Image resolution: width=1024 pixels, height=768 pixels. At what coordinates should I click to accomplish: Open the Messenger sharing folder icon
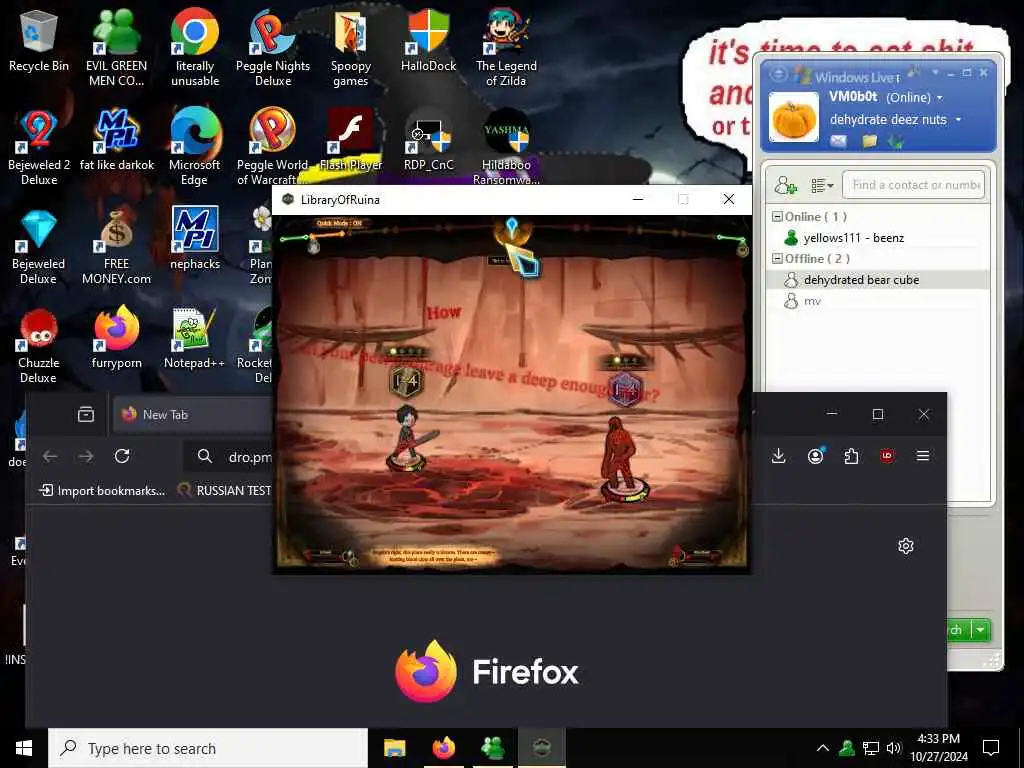pos(869,141)
